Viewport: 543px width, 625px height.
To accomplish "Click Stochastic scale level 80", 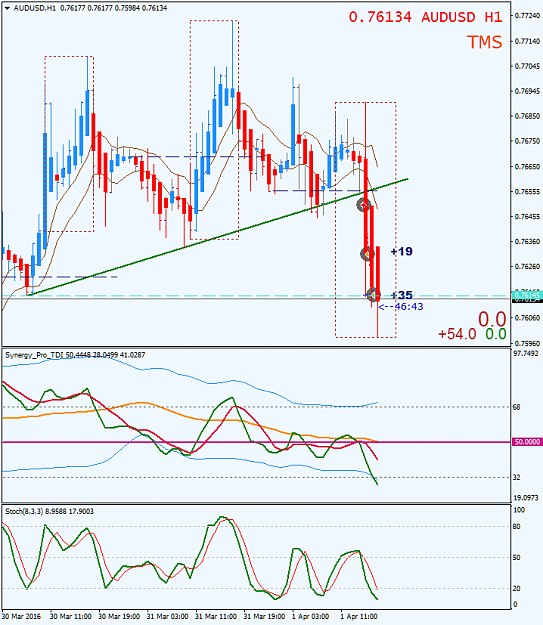I will tap(517, 527).
